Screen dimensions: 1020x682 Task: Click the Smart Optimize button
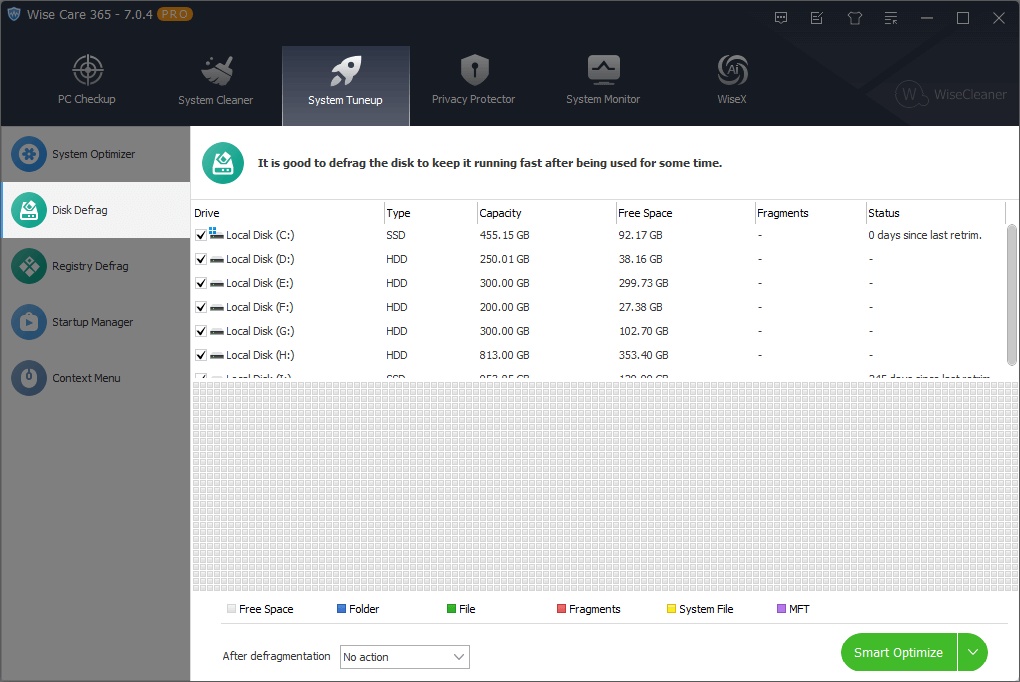point(898,652)
